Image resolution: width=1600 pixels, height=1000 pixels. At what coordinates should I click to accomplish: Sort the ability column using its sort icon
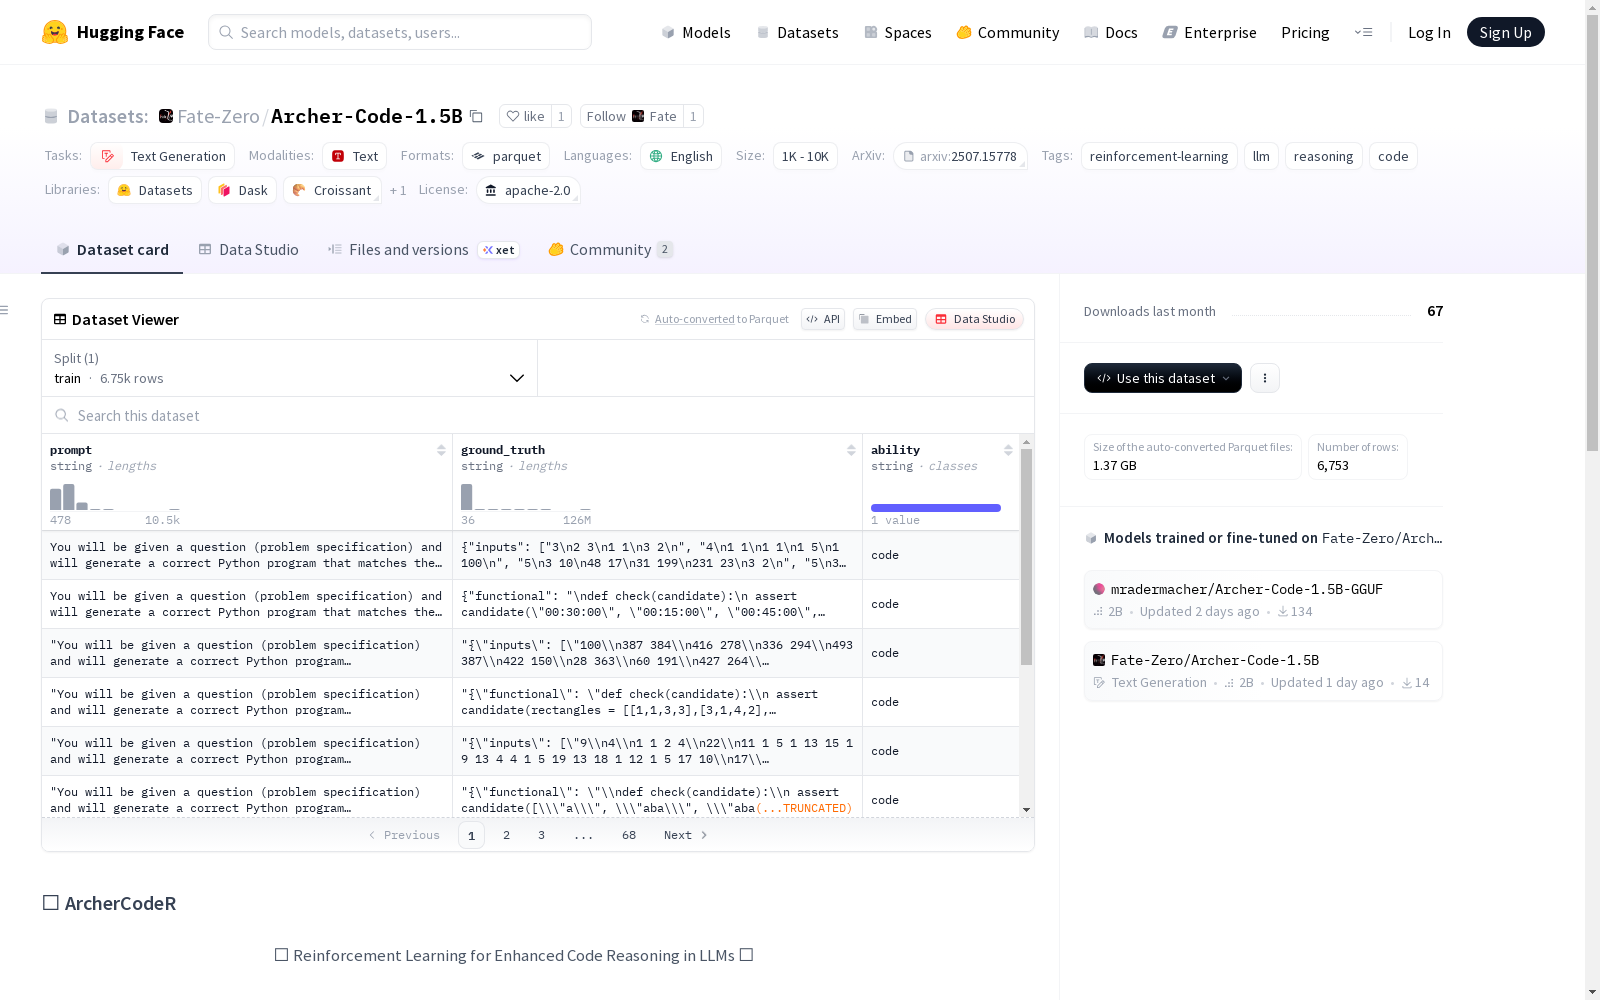click(1008, 450)
